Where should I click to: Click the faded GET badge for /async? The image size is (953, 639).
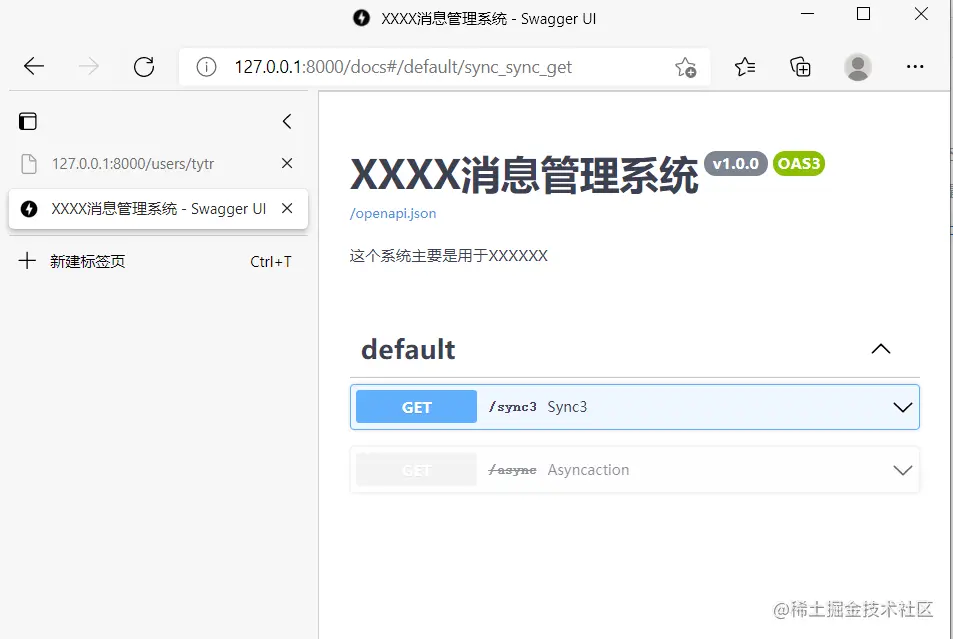pos(416,470)
